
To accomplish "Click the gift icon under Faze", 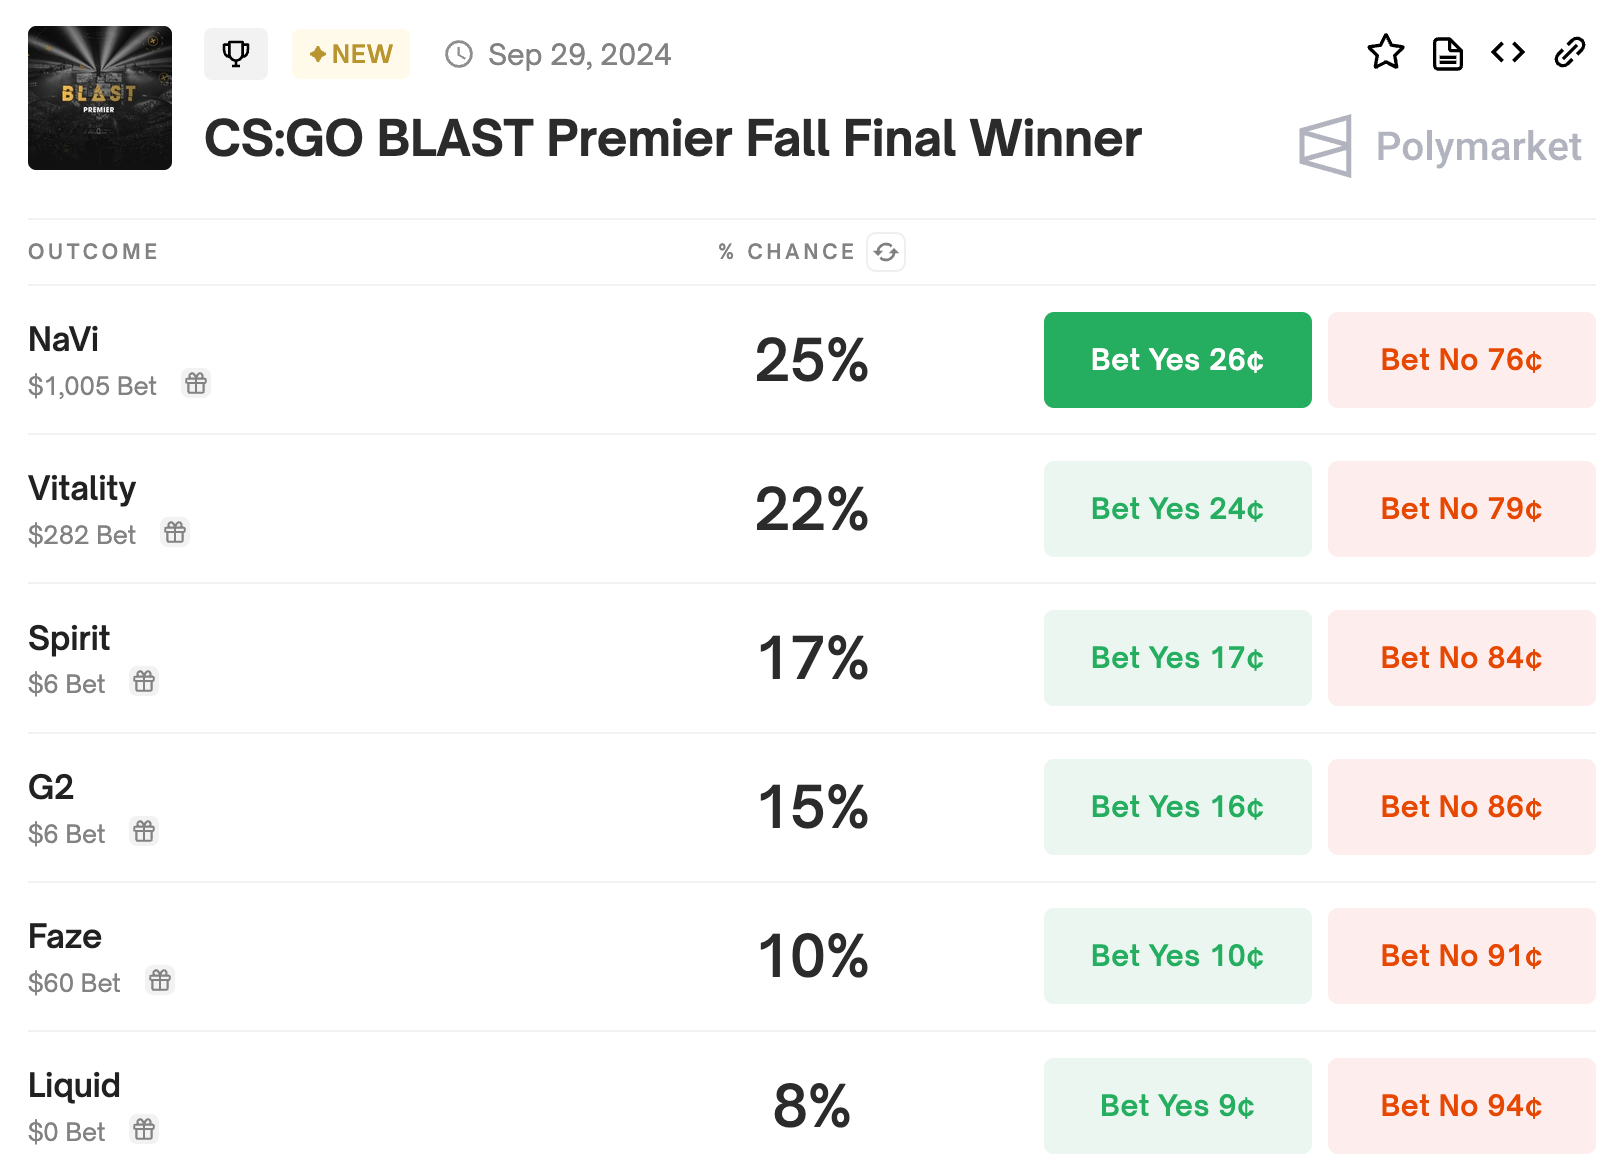I will click(160, 980).
